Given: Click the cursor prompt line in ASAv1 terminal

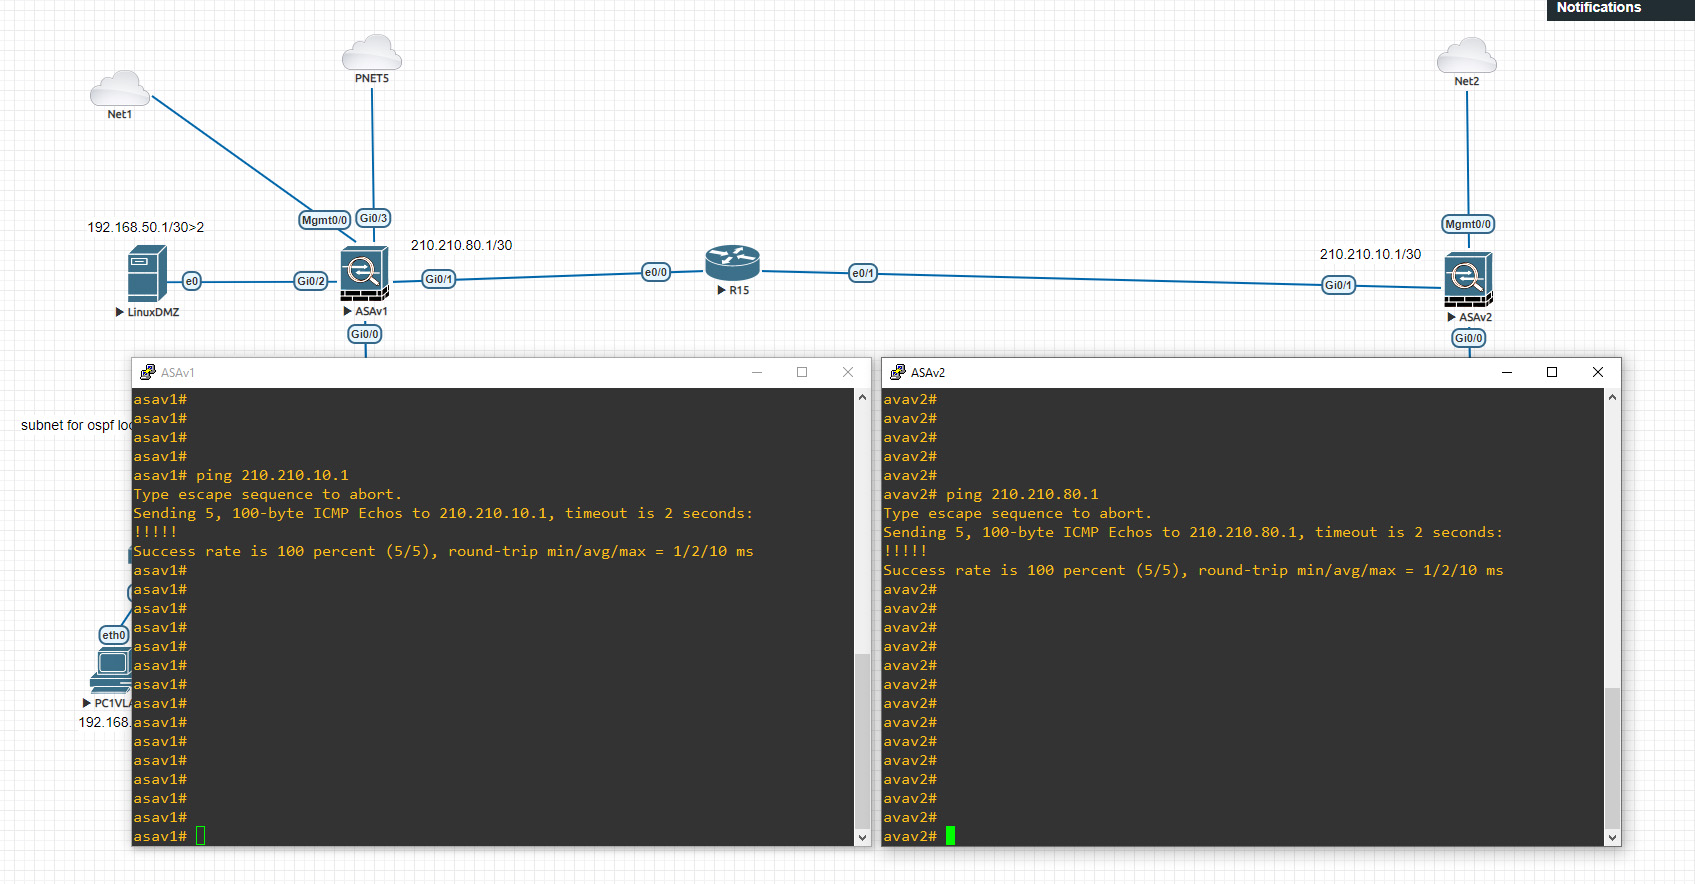Looking at the screenshot, I should [170, 836].
